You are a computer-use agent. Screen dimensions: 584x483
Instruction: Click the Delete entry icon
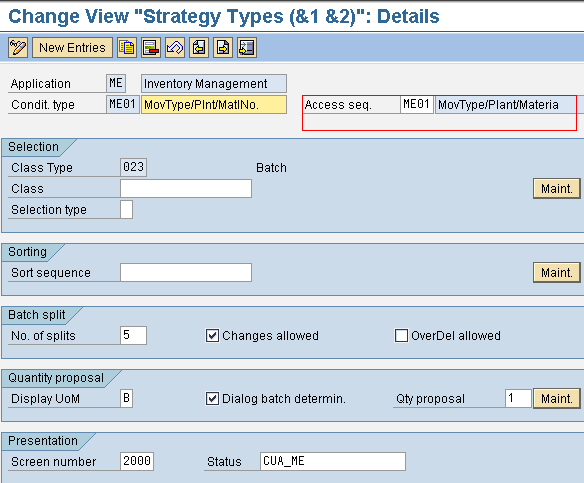pos(151,48)
